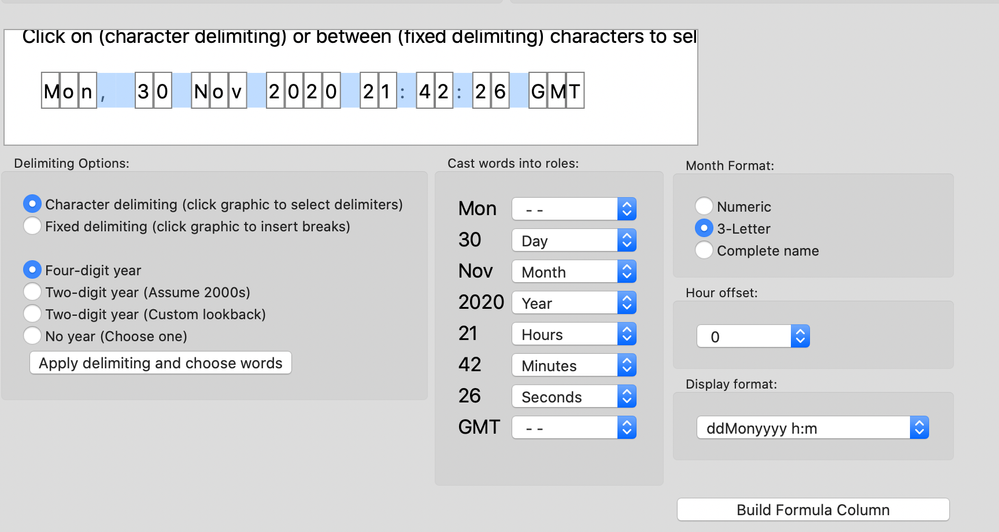Click the letter G in GMT graphic
999x532 pixels.
coord(538,92)
